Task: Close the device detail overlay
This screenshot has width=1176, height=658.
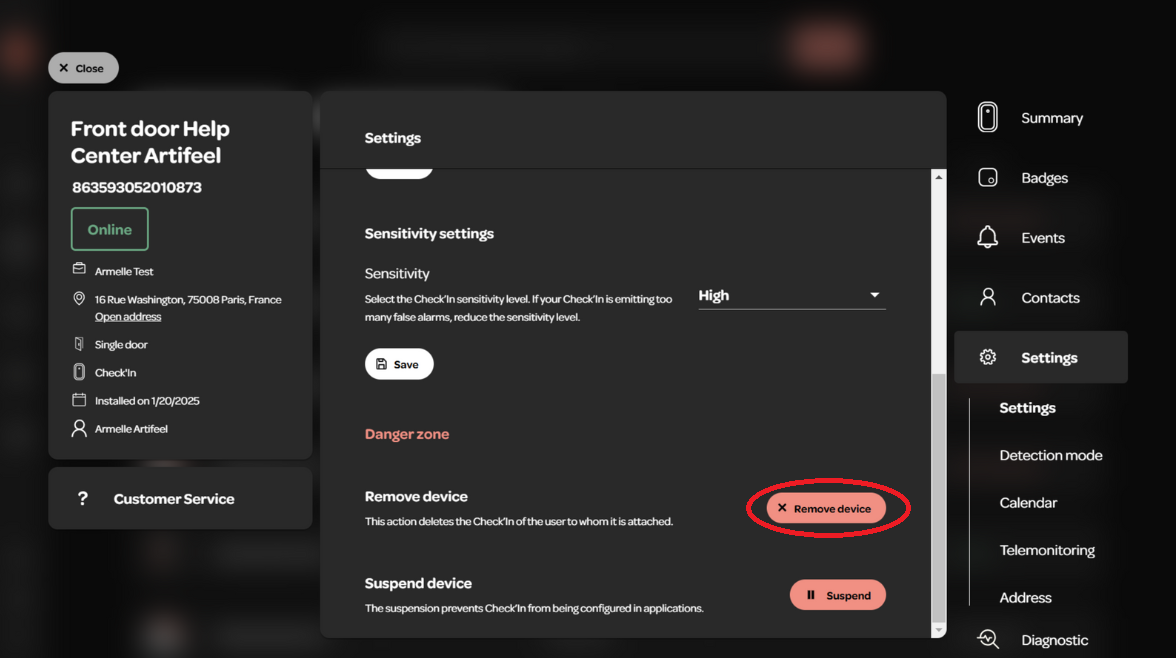Action: 83,68
